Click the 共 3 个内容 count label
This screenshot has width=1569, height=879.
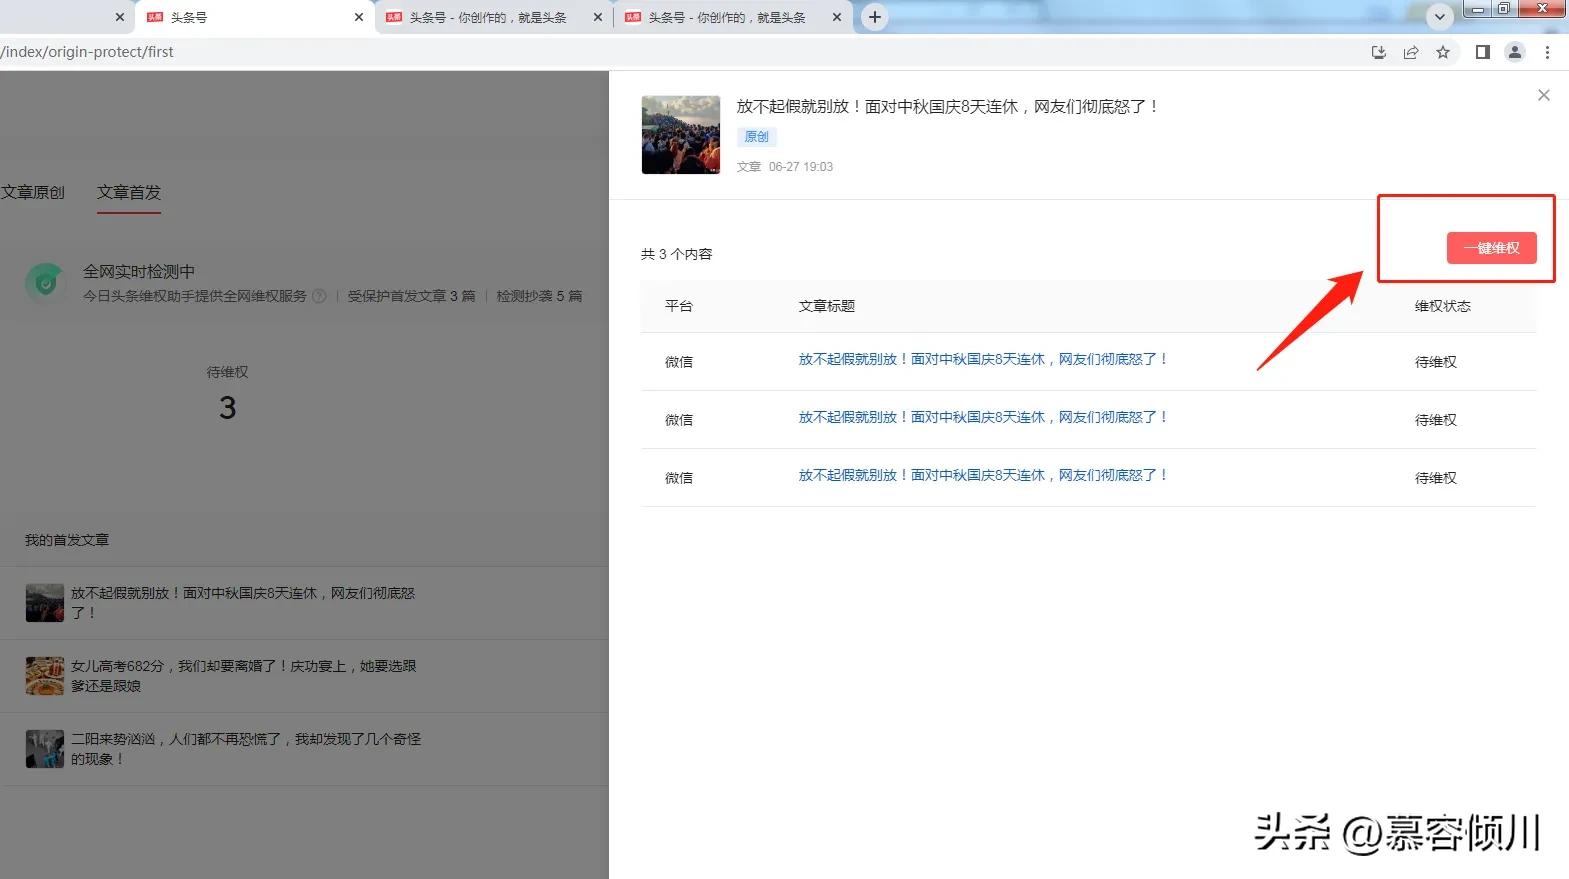[677, 254]
